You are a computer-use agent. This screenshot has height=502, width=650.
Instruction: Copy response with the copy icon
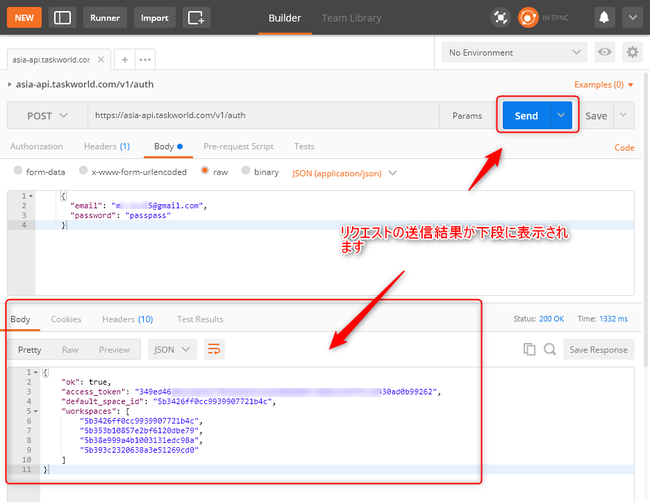529,349
